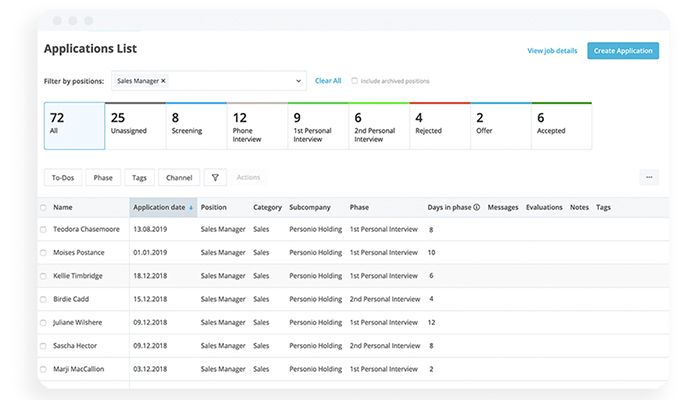Click the Days in phase info icon
700x400 pixels.
[477, 208]
